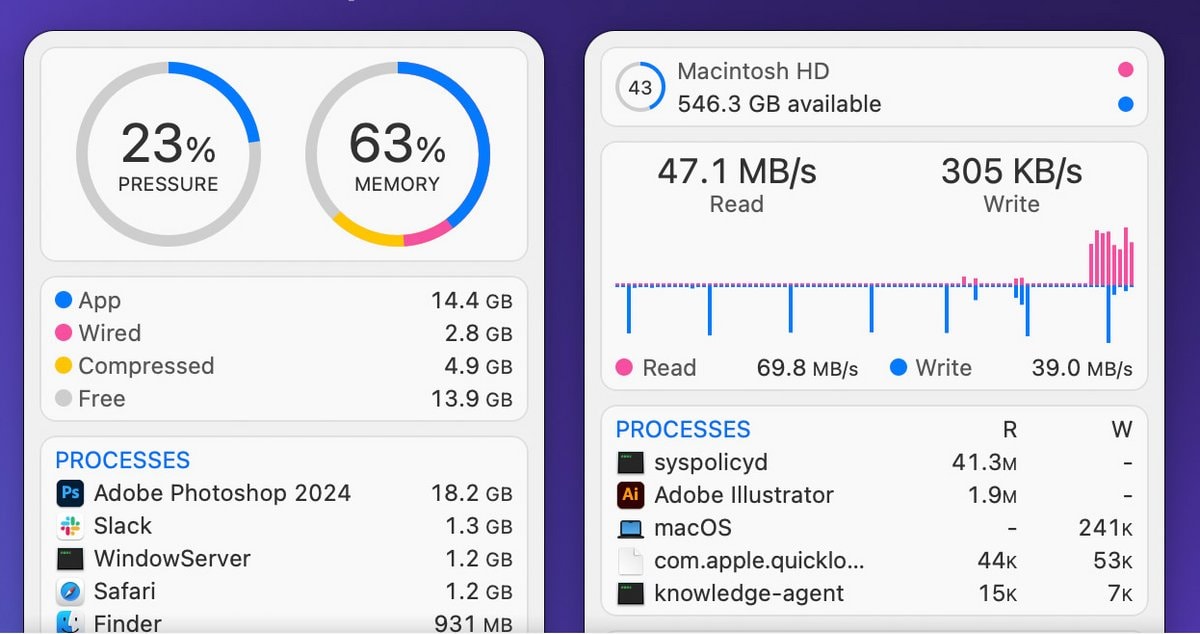This screenshot has height=634, width=1200.
Task: Select the macOS process name
Action: [x=693, y=528]
